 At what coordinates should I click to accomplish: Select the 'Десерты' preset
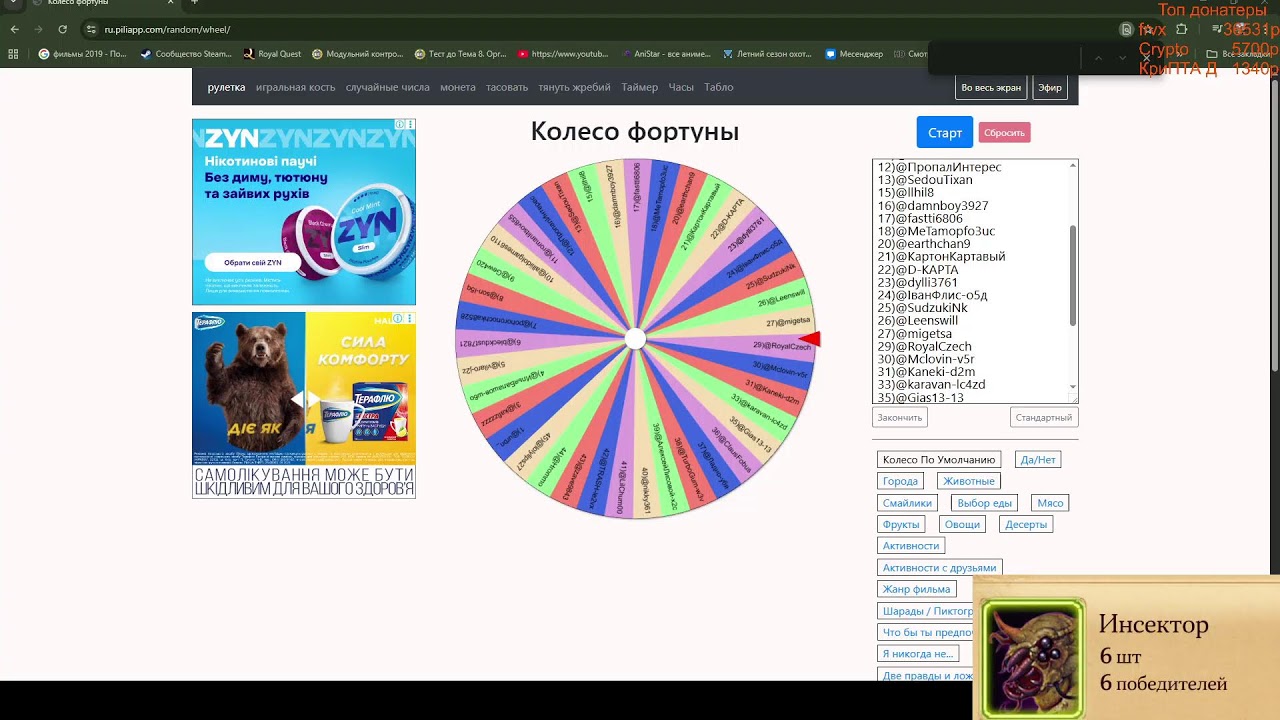click(1026, 524)
